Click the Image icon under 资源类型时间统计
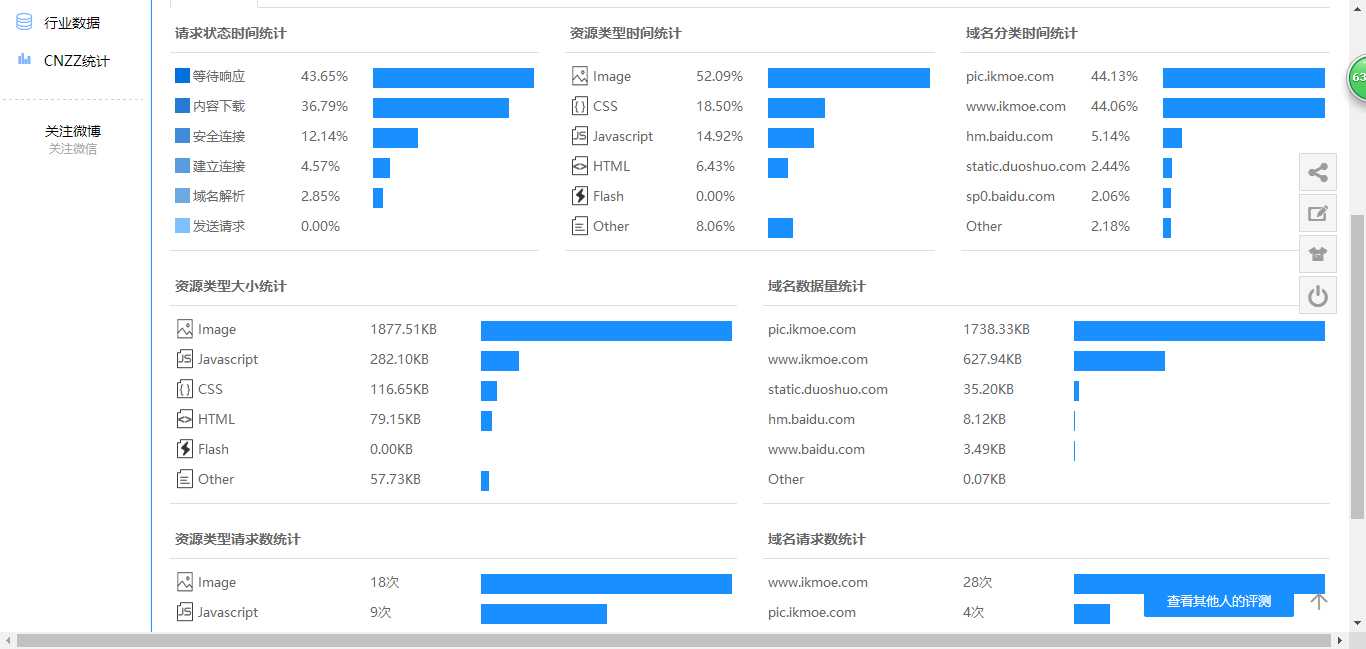Screen dimensions: 1366x649 click(x=580, y=76)
